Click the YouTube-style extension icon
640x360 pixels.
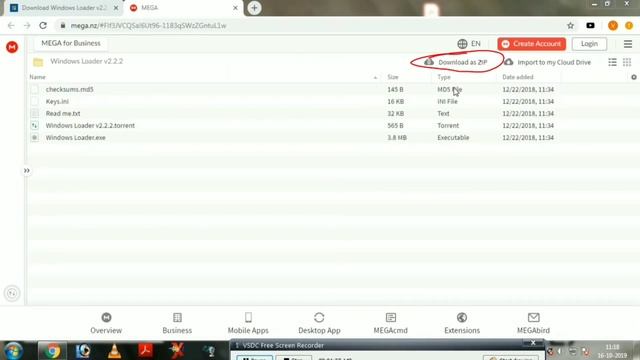[590, 25]
